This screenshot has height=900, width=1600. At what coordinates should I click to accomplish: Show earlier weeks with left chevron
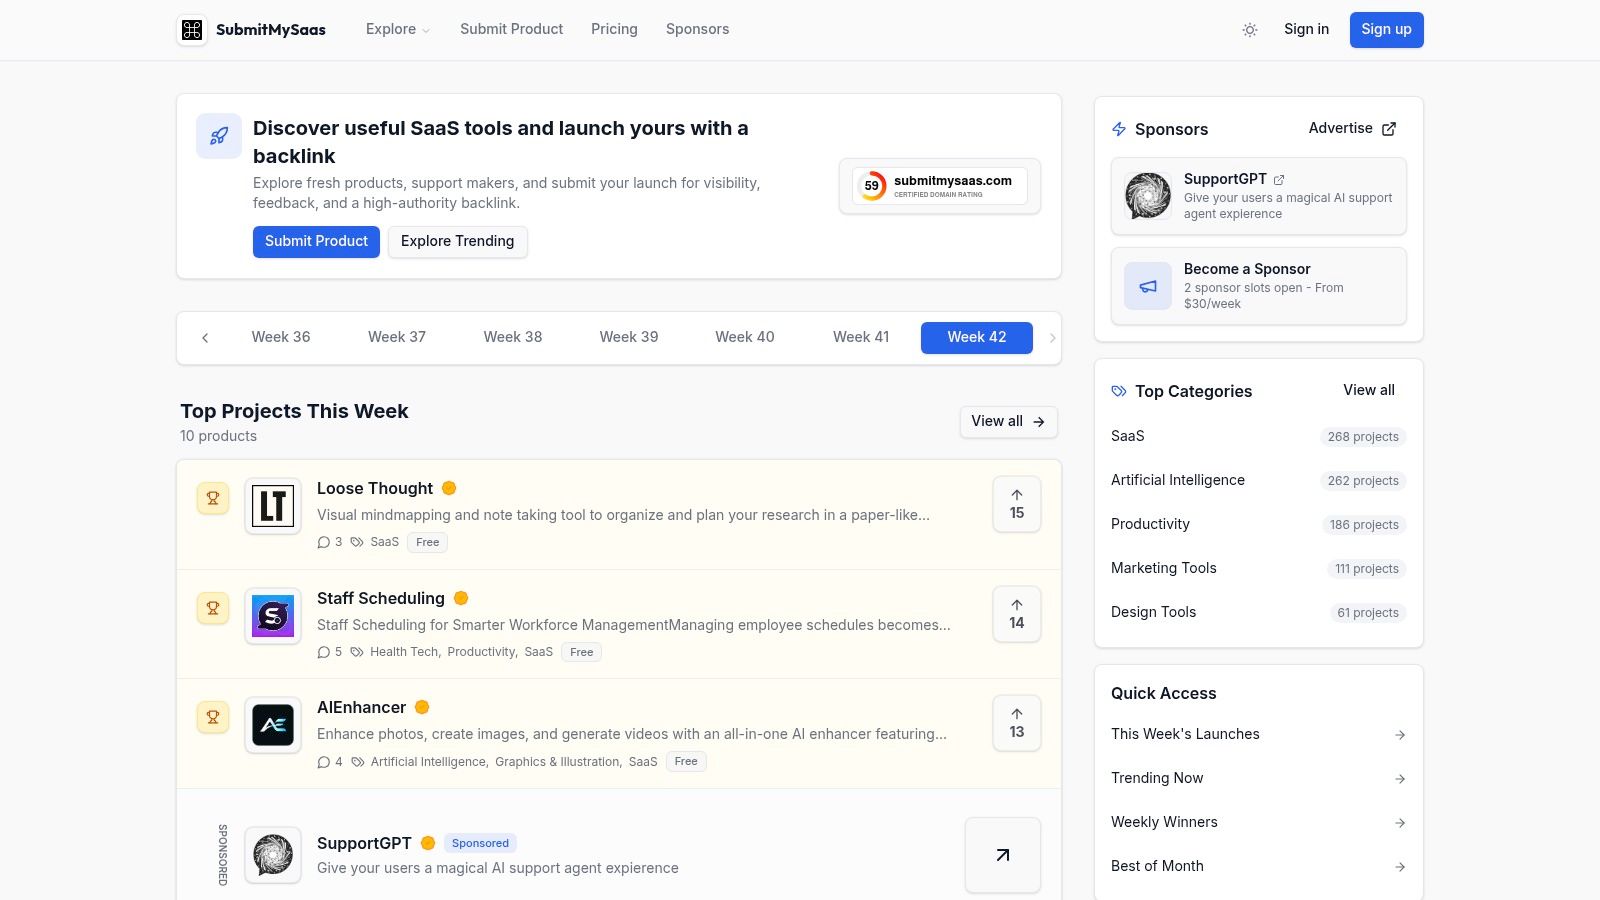tap(205, 338)
